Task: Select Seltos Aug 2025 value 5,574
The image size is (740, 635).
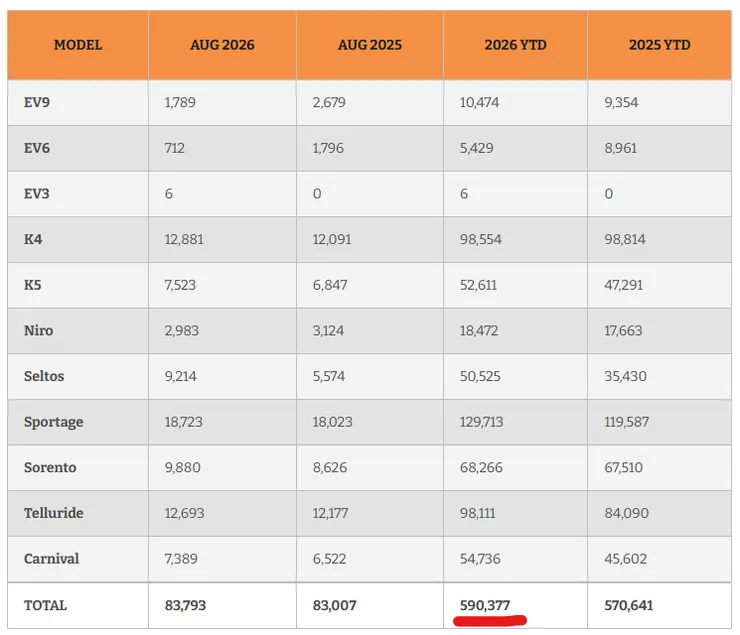Action: click(328, 376)
